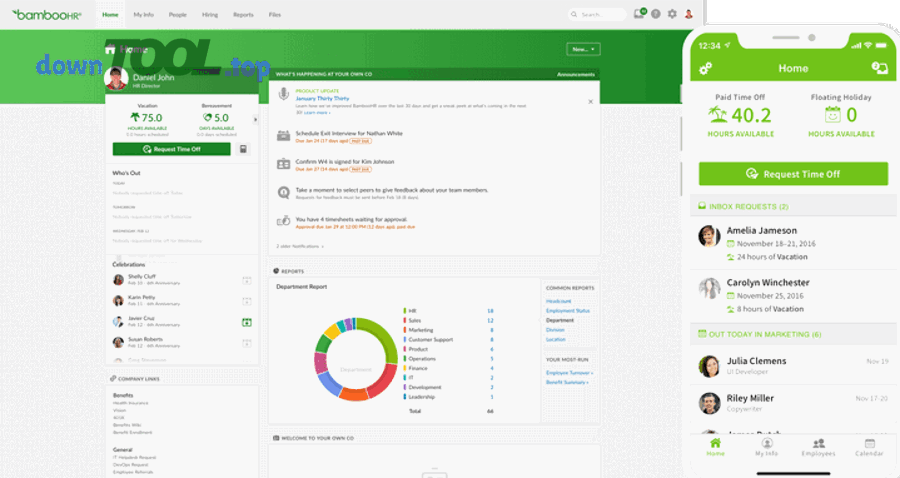This screenshot has height=478, width=900.
Task: Open the user avatar account menu
Action: point(688,15)
